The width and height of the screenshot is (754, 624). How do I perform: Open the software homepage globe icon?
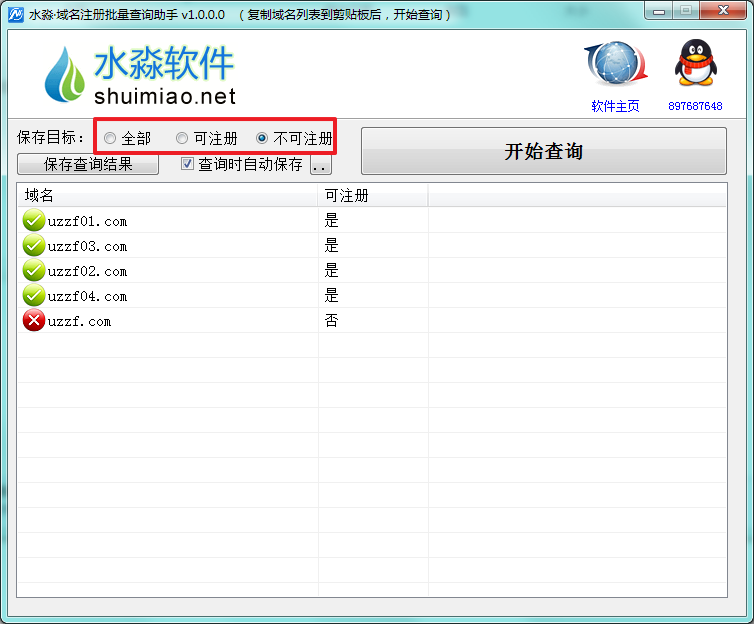[616, 63]
